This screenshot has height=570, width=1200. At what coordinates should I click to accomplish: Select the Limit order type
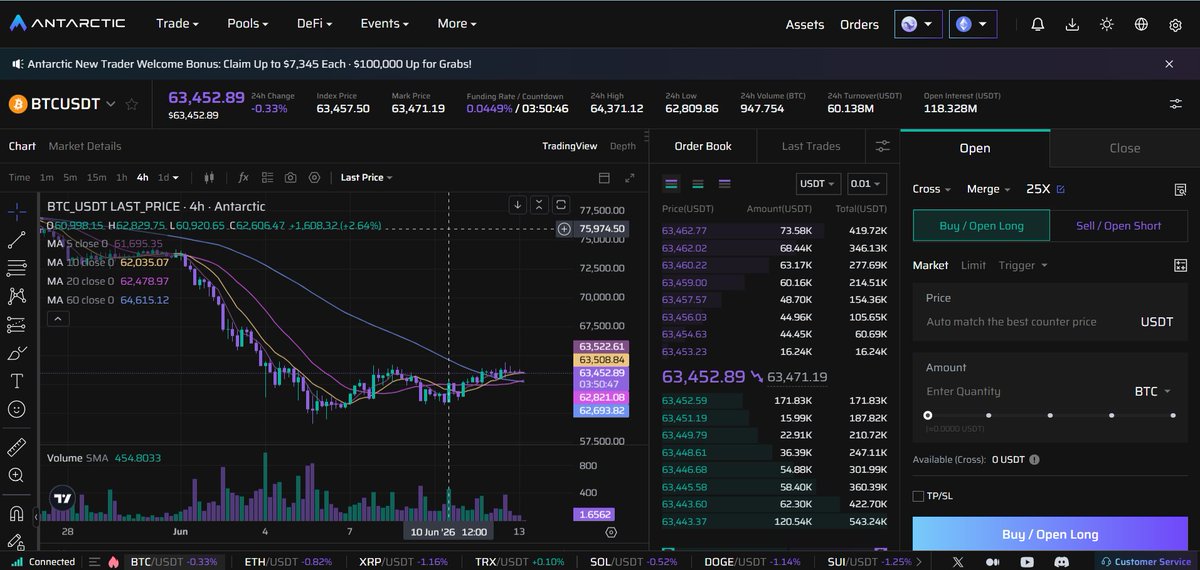coord(973,265)
